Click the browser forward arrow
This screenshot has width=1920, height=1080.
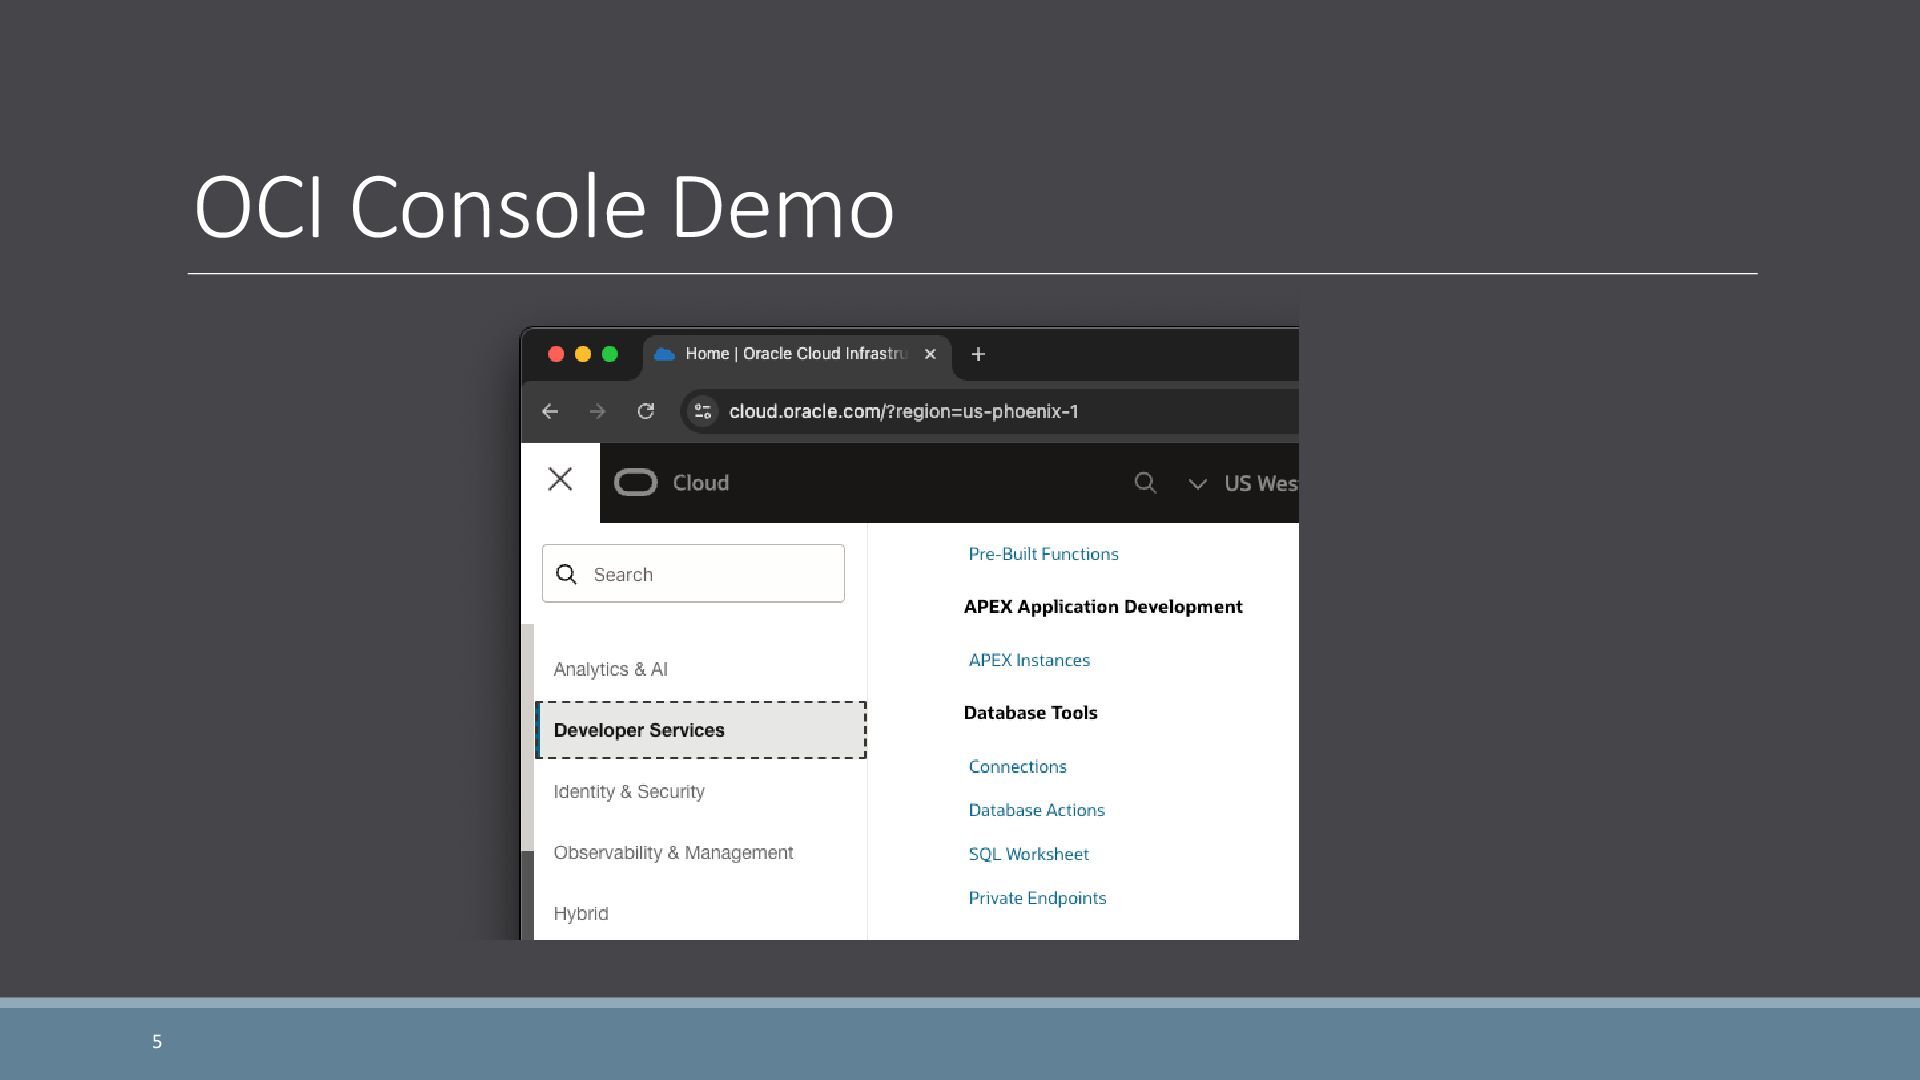tap(597, 411)
